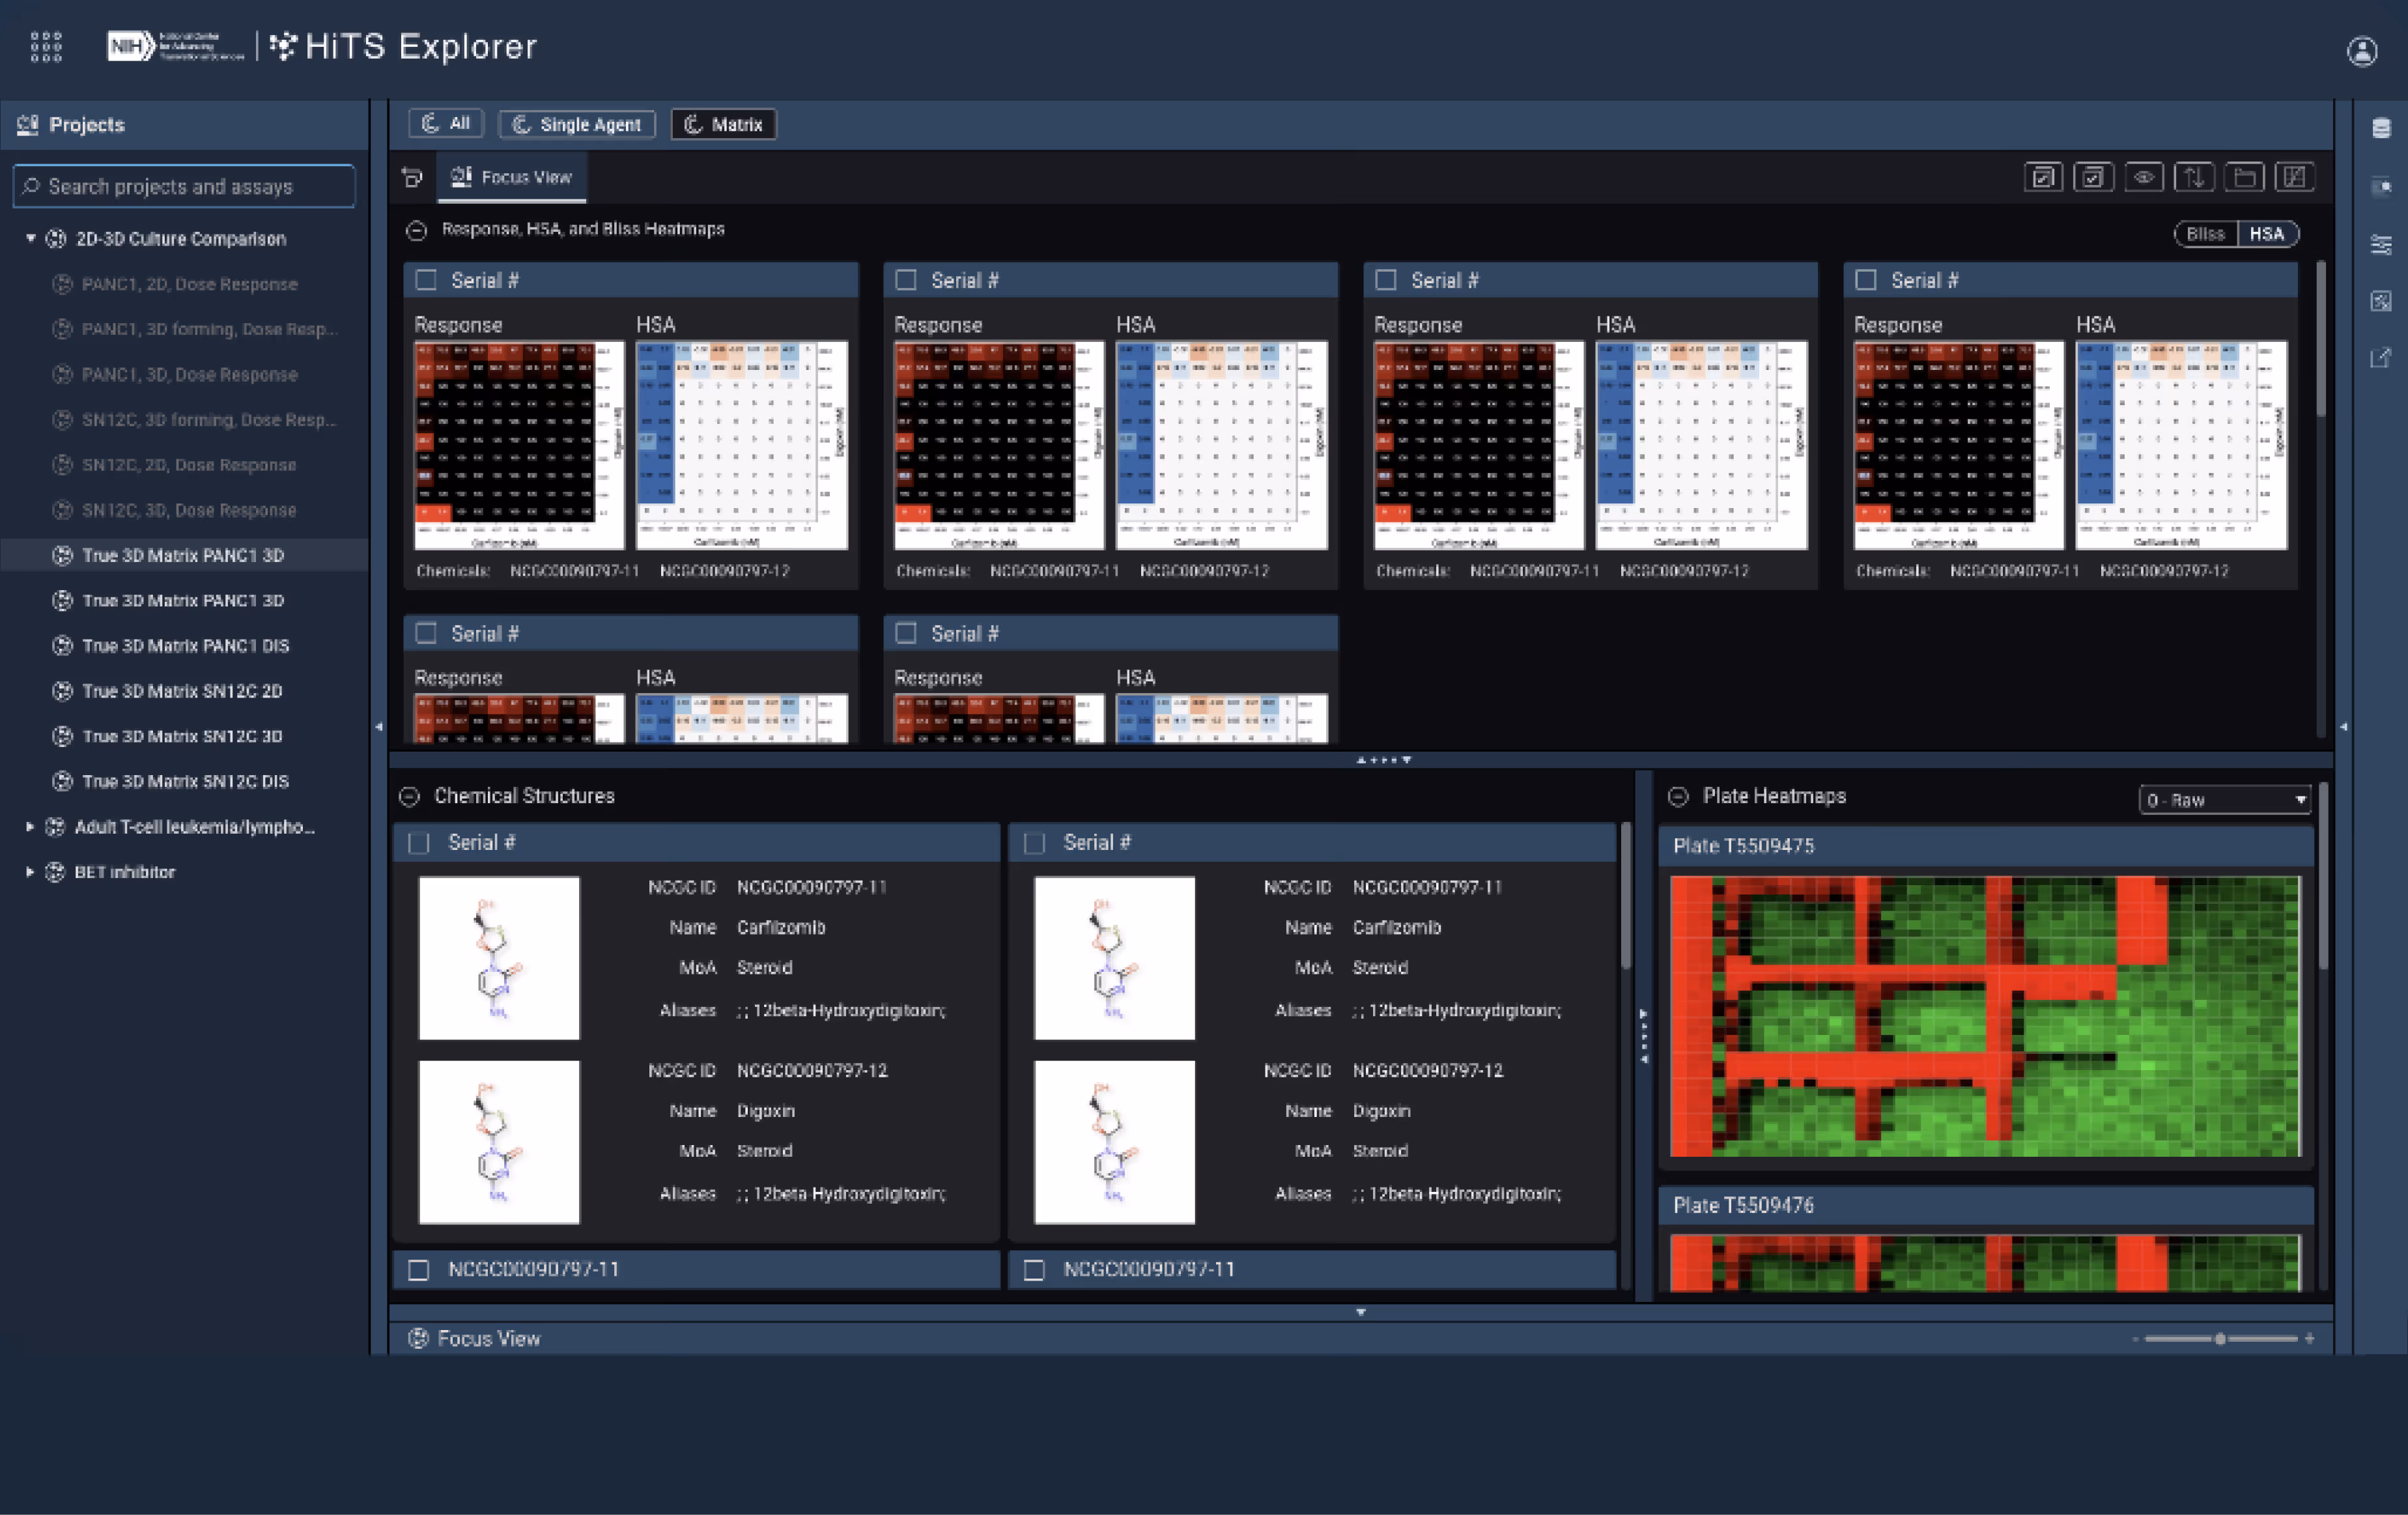Click in Search projects and assays field
2408x1515 pixels.
click(x=184, y=186)
